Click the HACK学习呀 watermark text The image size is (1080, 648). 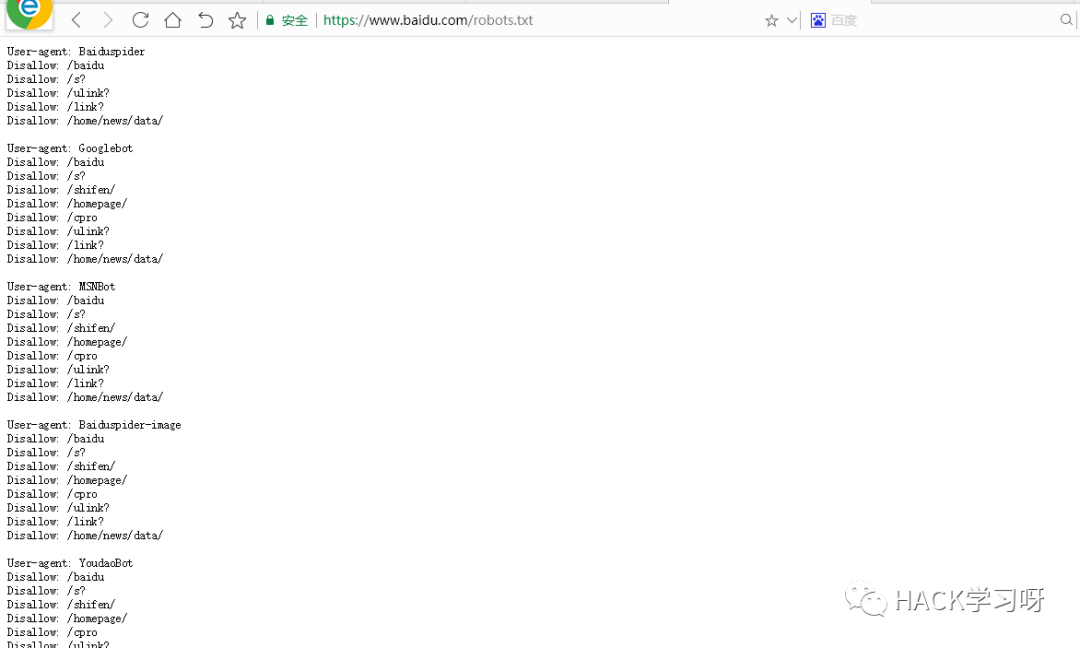click(x=969, y=600)
